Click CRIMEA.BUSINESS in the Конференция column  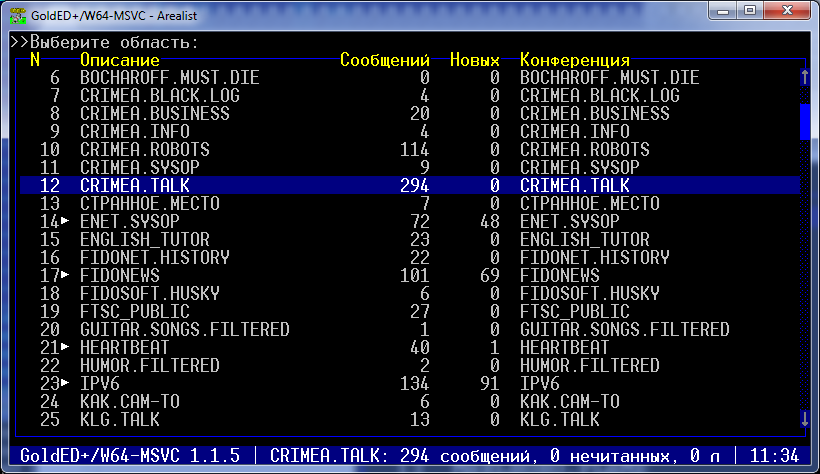pos(595,113)
